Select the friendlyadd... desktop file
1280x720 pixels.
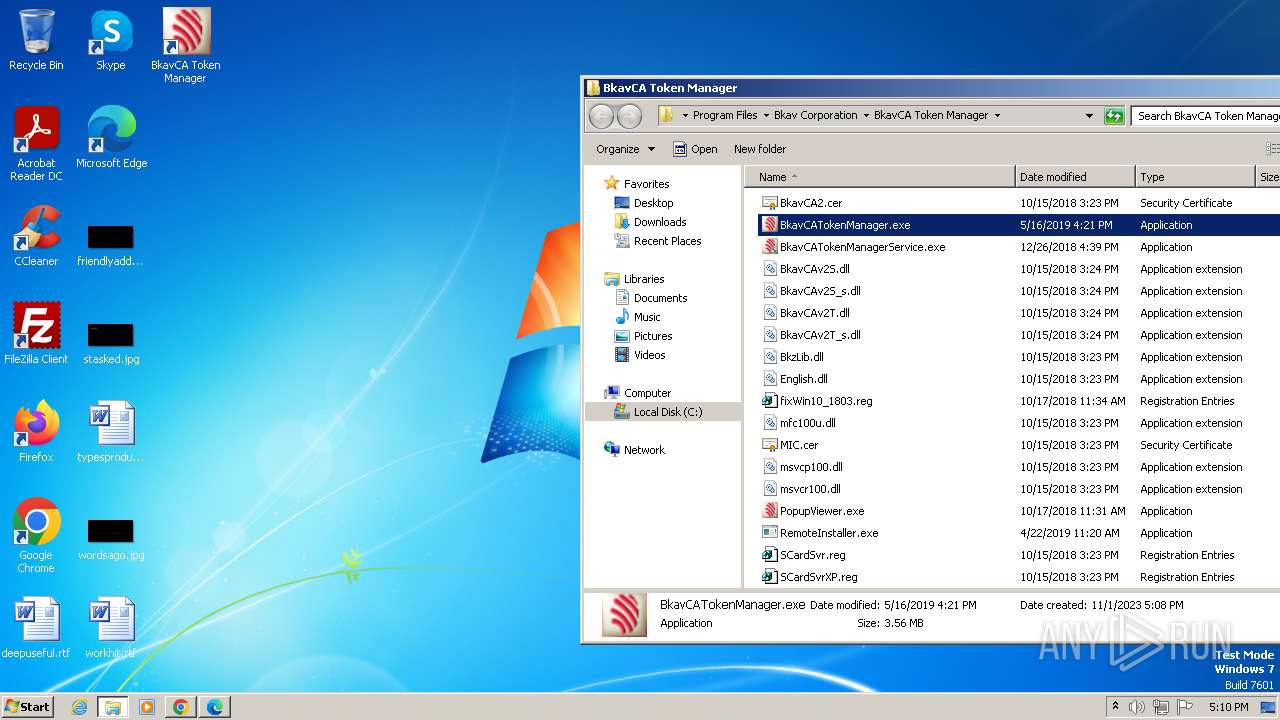(x=111, y=246)
